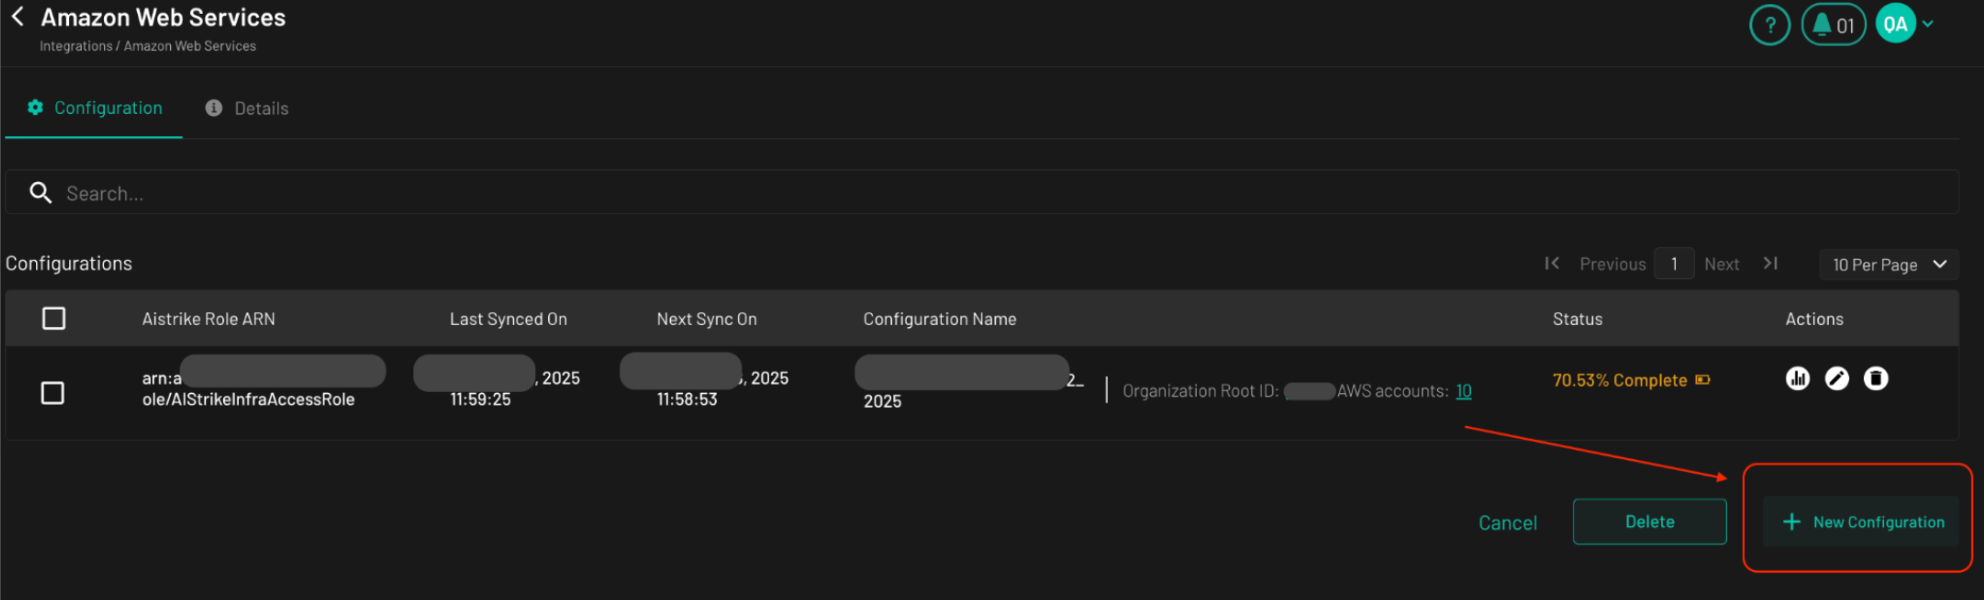This screenshot has width=1984, height=600.
Task: Open the 10 Per Page dropdown
Action: (1889, 264)
